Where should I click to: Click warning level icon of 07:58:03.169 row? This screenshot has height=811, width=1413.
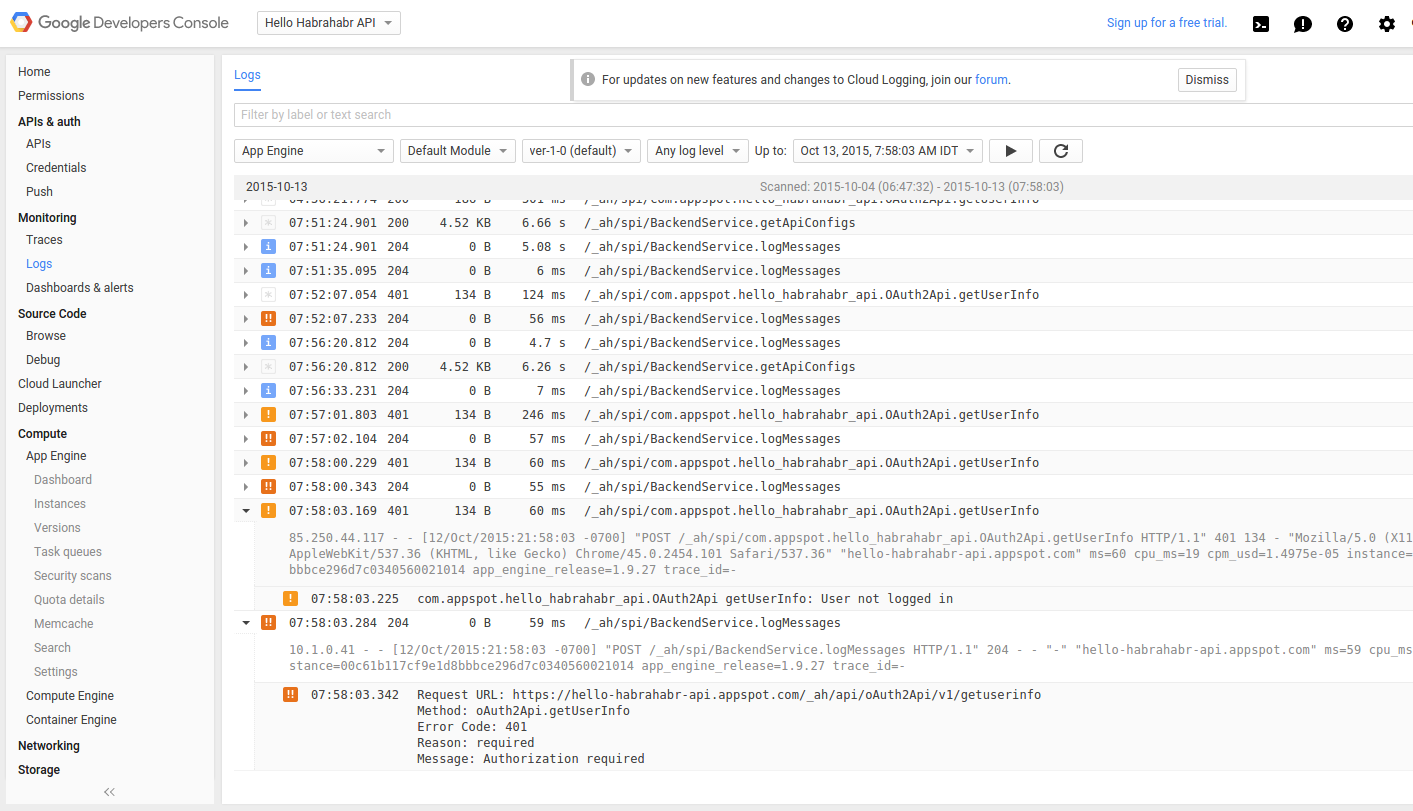pyautogui.click(x=268, y=511)
